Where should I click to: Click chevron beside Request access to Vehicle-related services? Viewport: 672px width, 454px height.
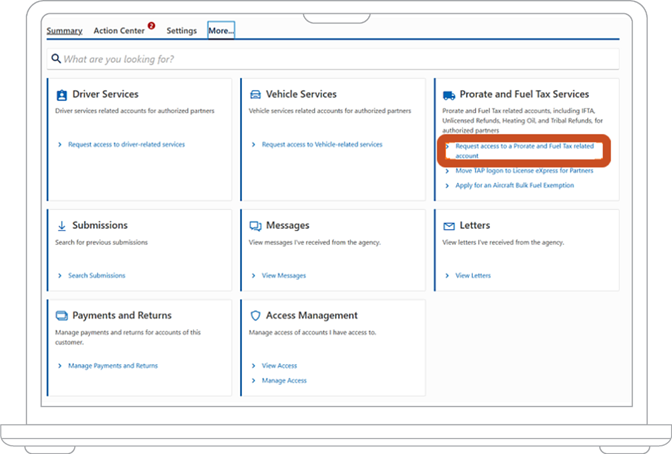[x=253, y=144]
